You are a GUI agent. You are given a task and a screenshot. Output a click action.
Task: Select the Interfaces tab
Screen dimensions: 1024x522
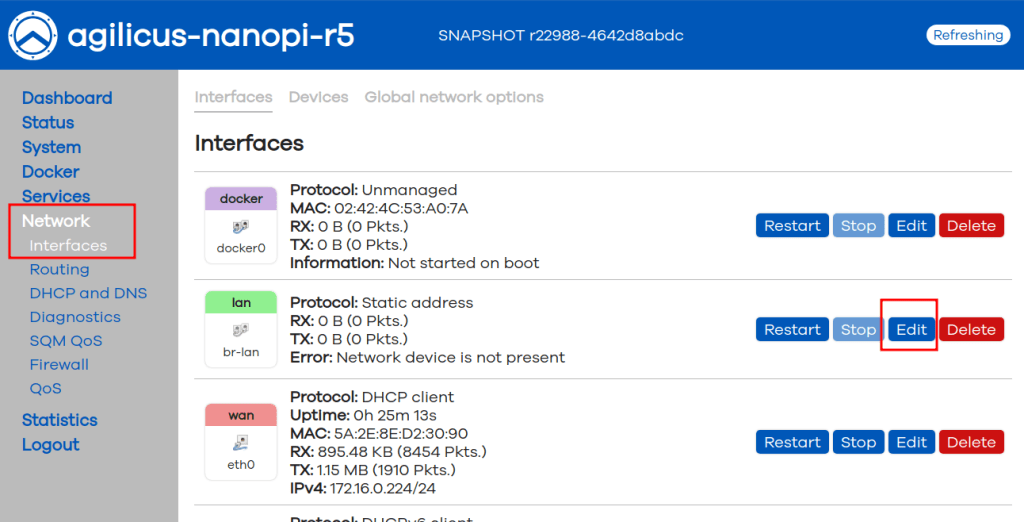pos(233,97)
